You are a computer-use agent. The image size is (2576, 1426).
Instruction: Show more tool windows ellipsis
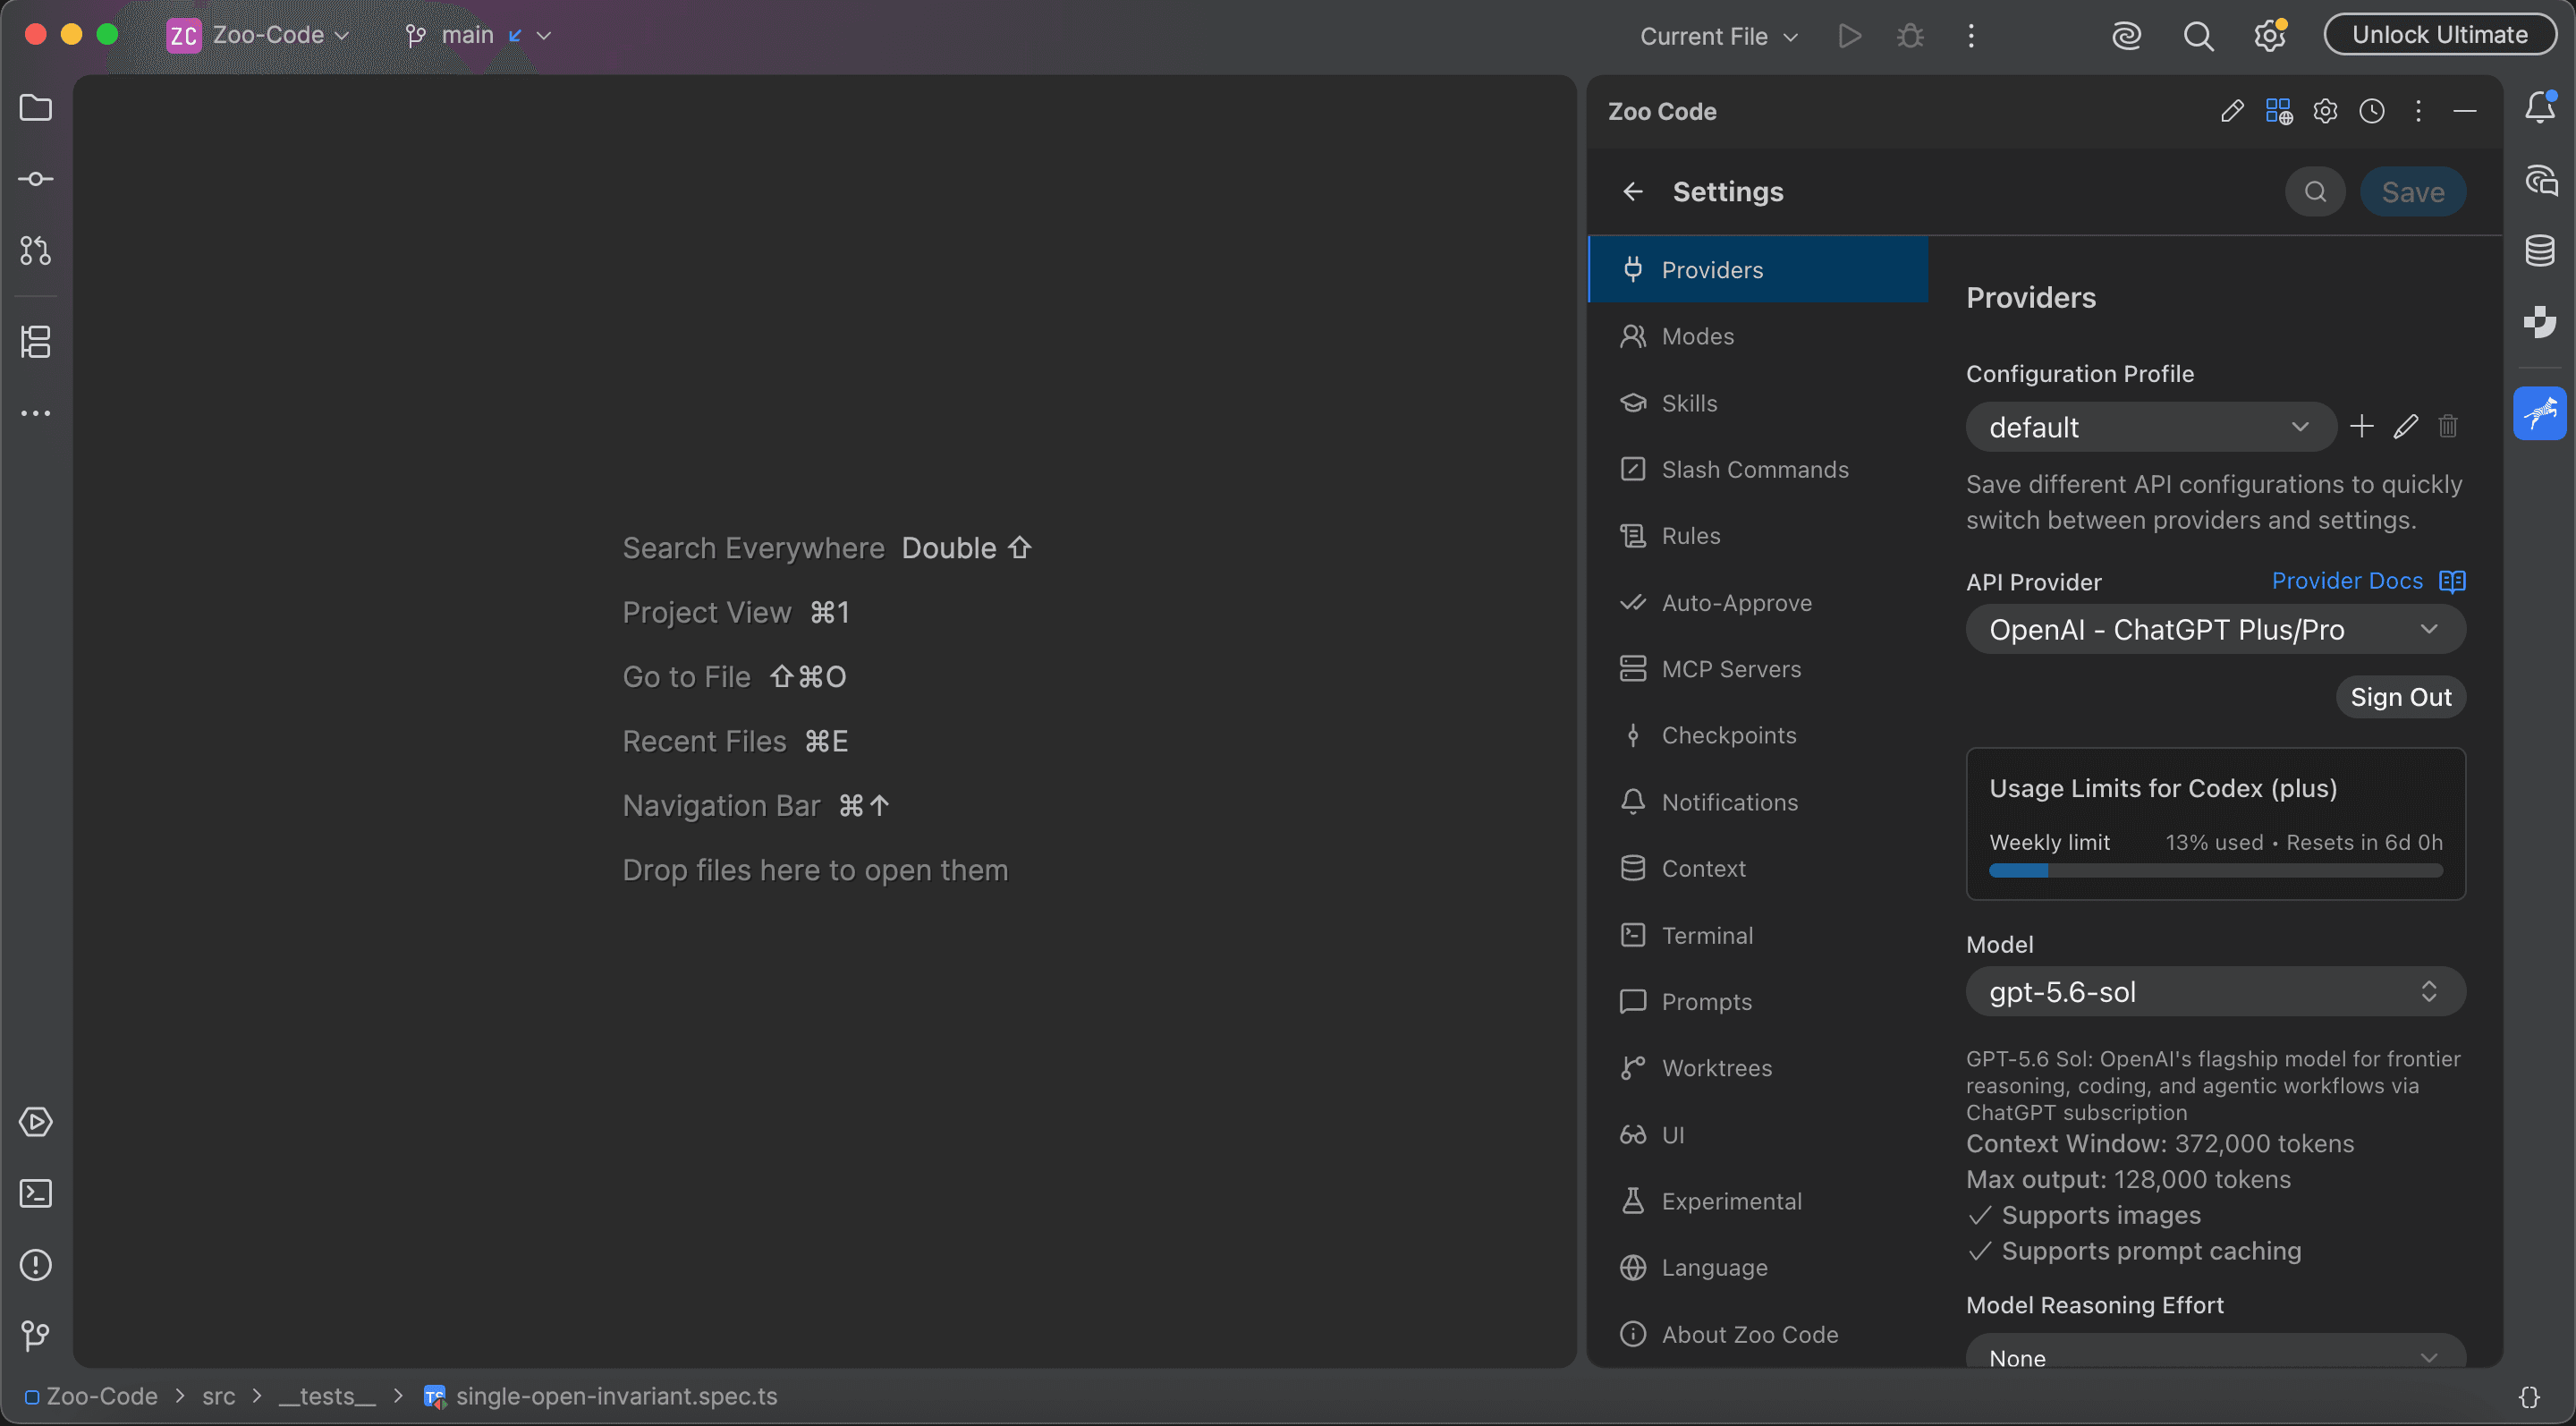click(x=36, y=413)
